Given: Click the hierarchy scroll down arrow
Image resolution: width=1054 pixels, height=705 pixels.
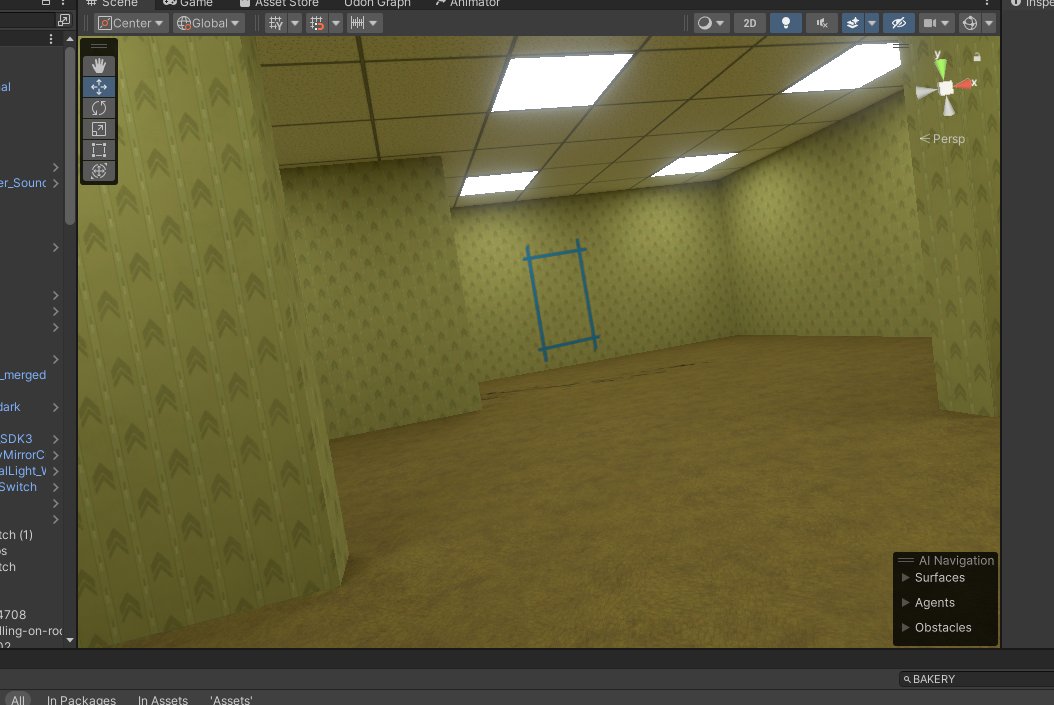Looking at the screenshot, I should point(70,640).
